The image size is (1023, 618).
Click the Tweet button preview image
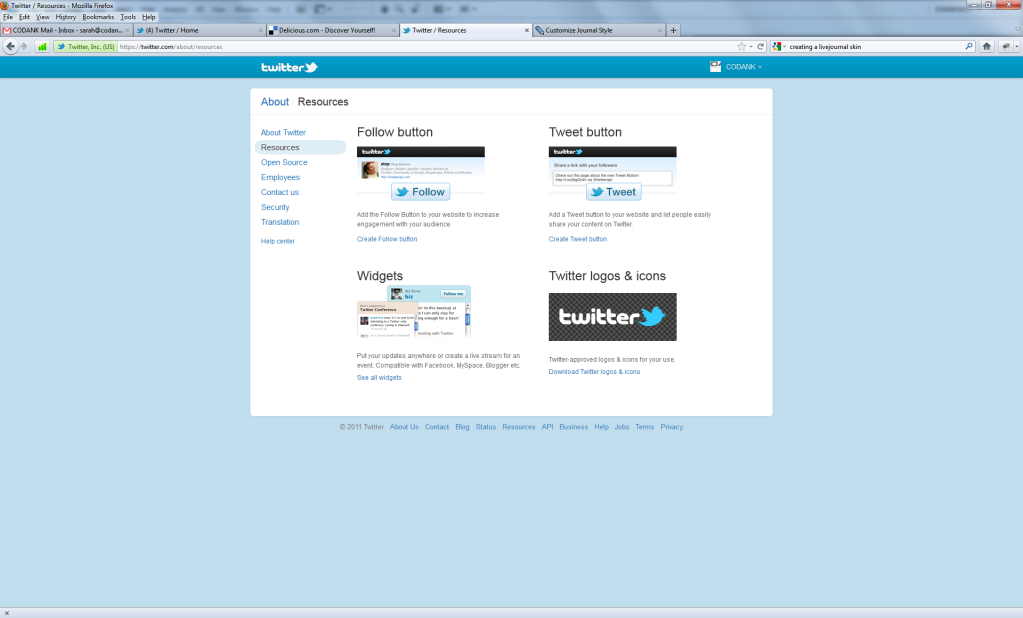tap(613, 174)
